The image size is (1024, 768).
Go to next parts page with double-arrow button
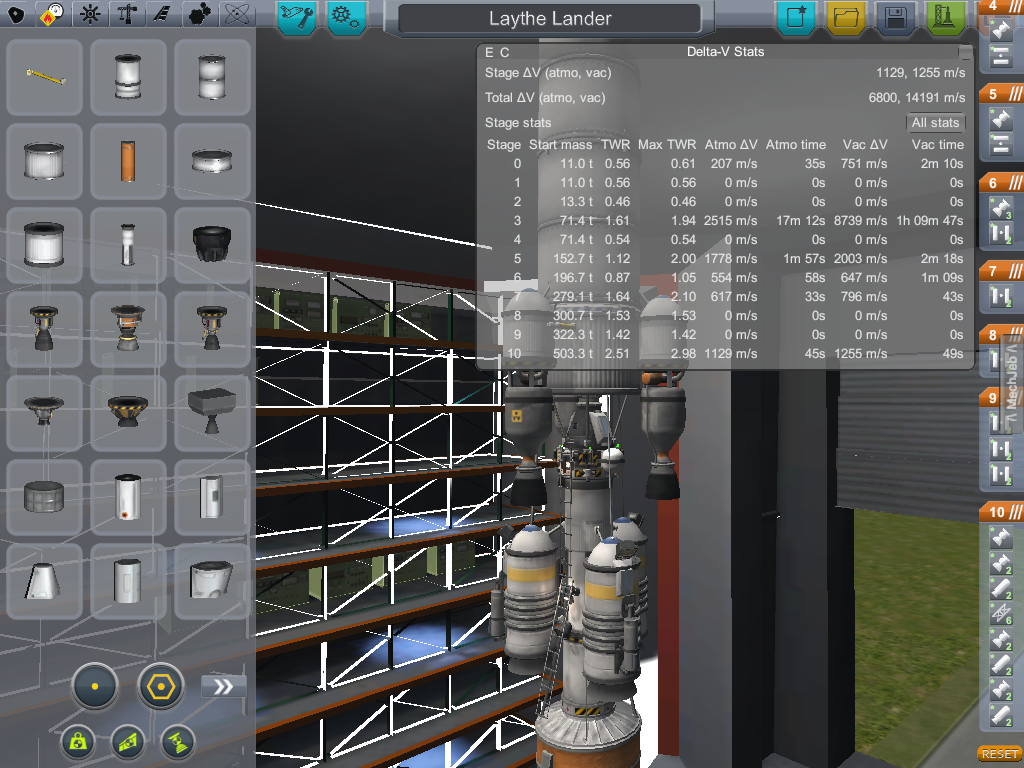coord(223,686)
